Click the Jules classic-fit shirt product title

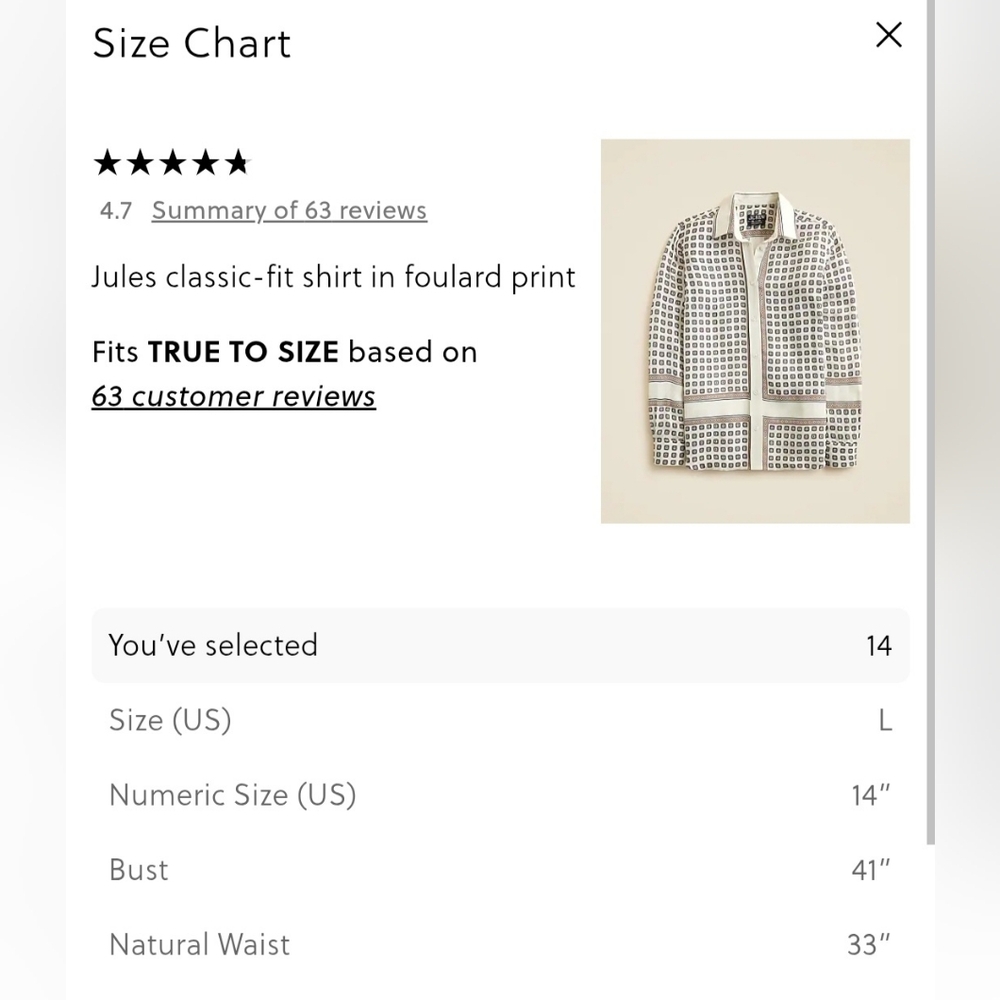point(334,277)
